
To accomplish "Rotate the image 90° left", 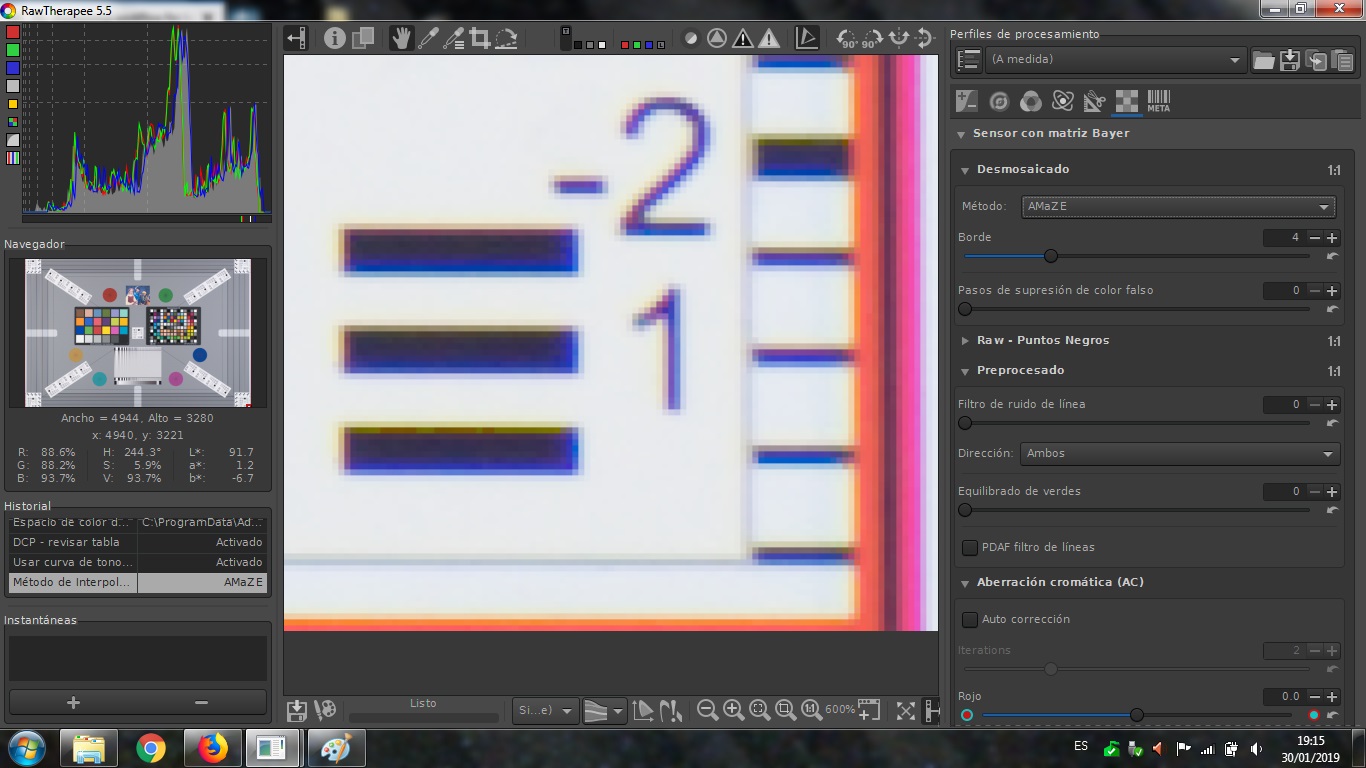I will tap(848, 39).
